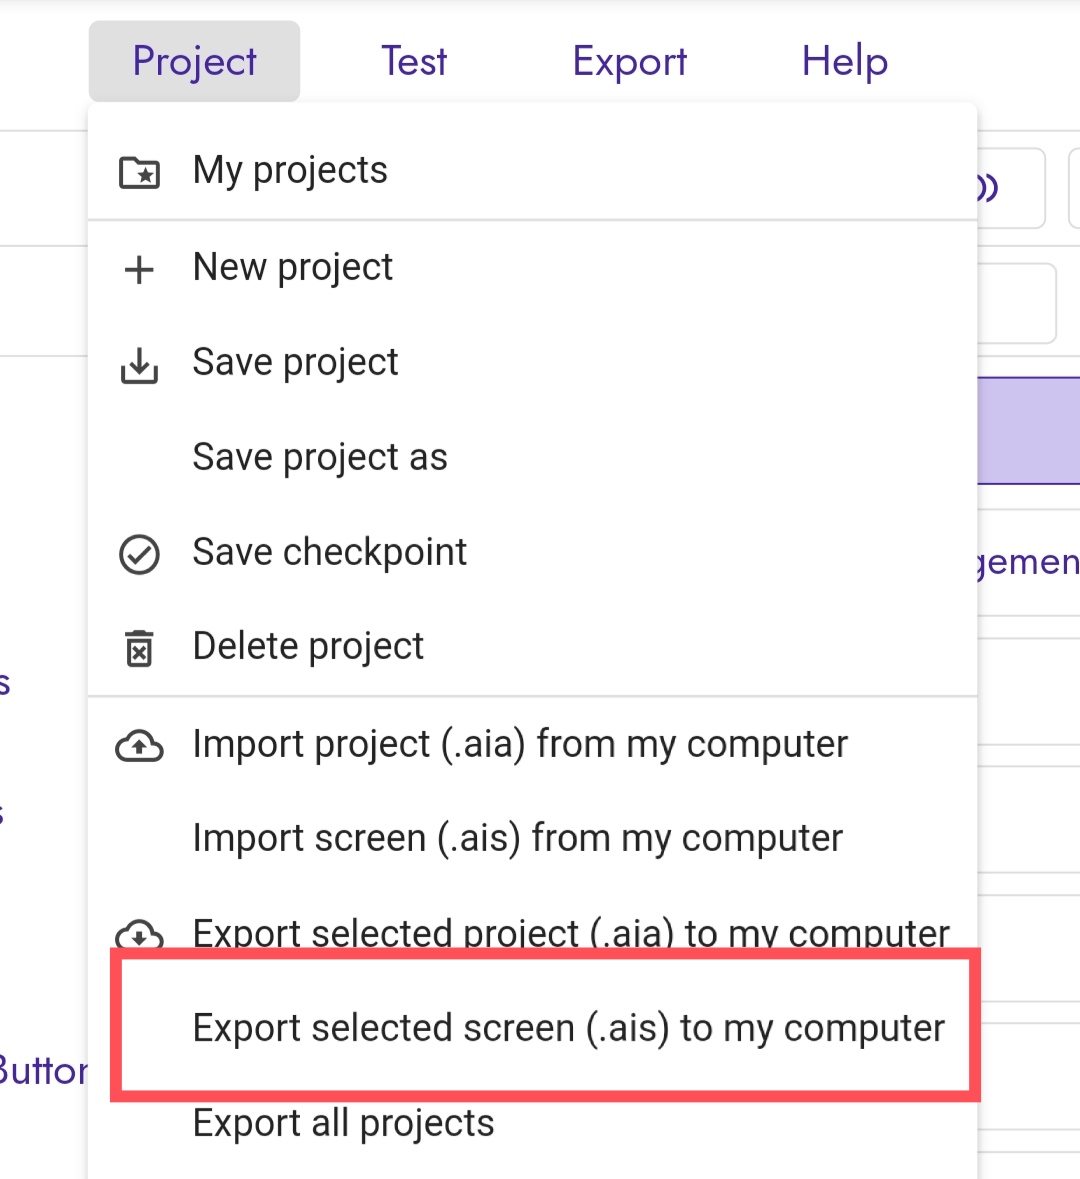Click the Save project download-tray icon

(139, 365)
